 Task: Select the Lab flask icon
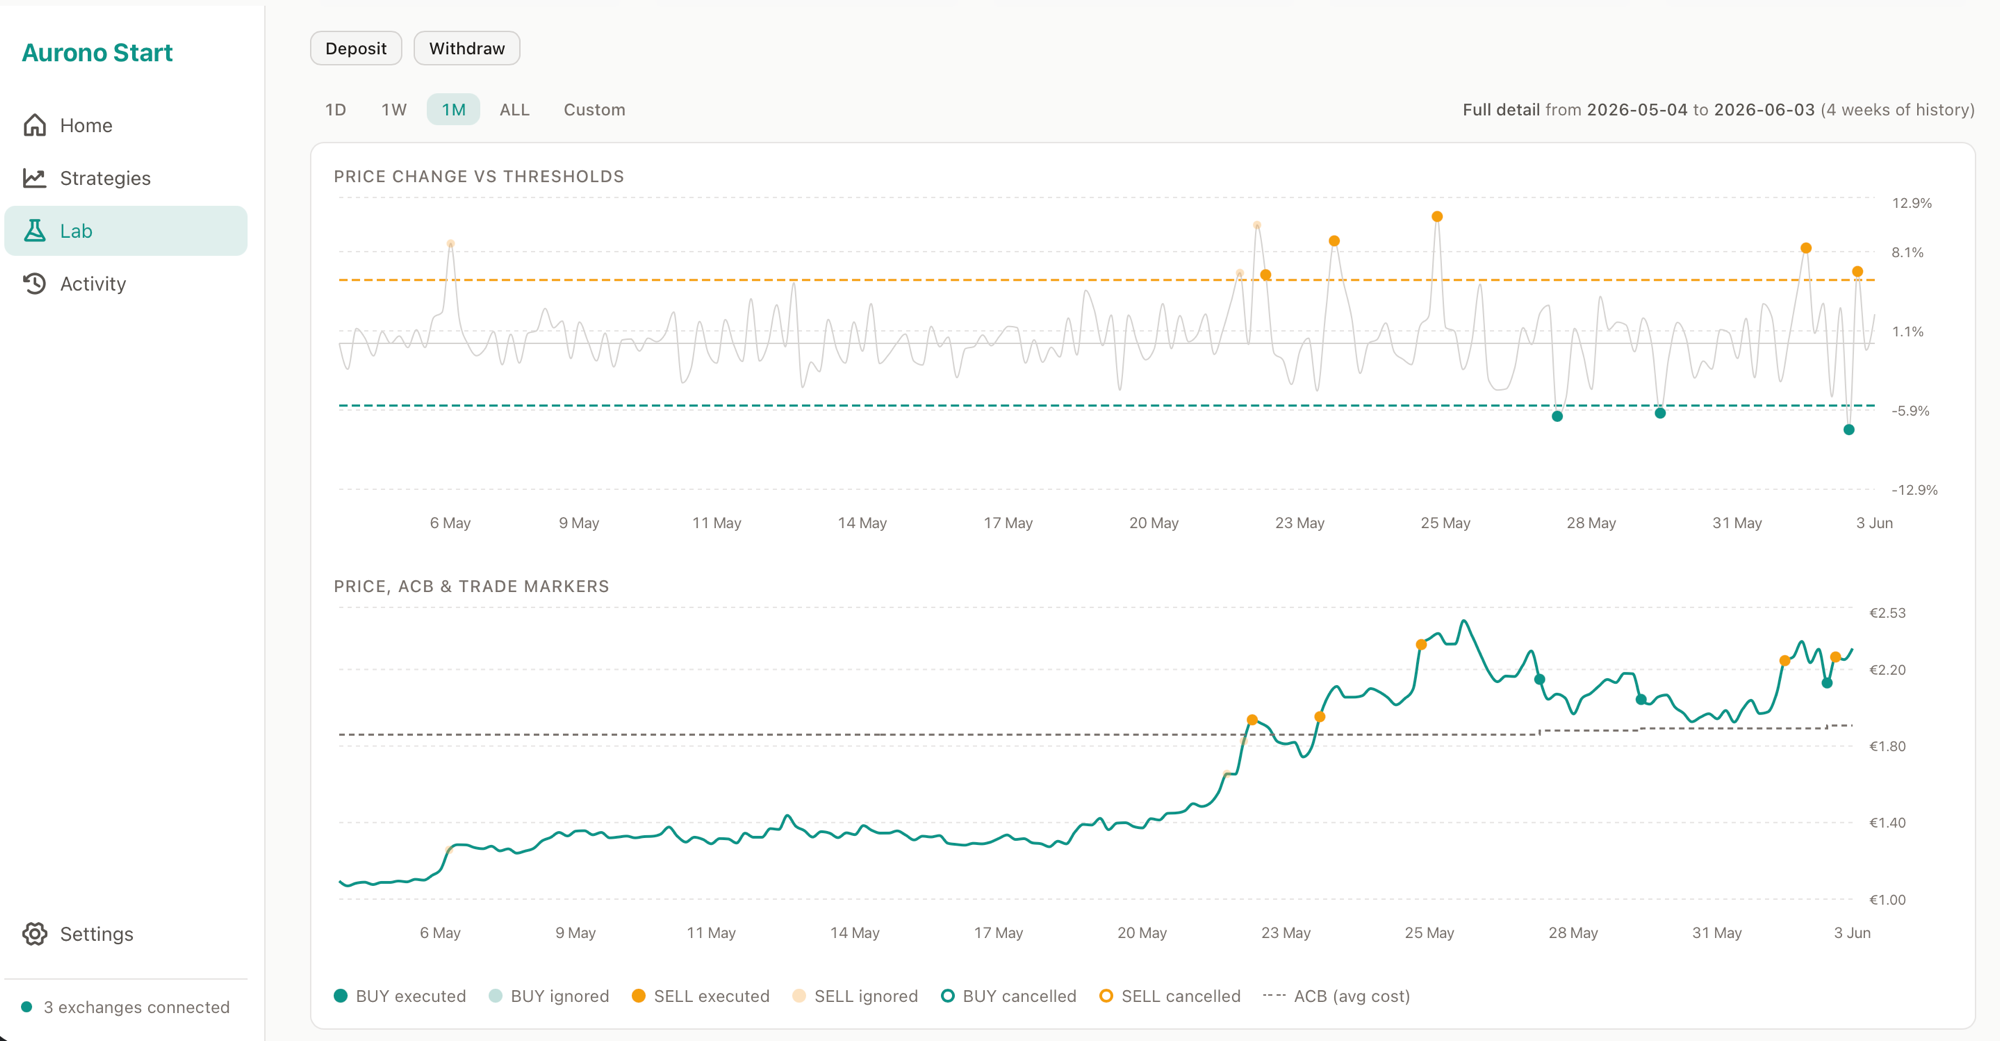point(35,231)
